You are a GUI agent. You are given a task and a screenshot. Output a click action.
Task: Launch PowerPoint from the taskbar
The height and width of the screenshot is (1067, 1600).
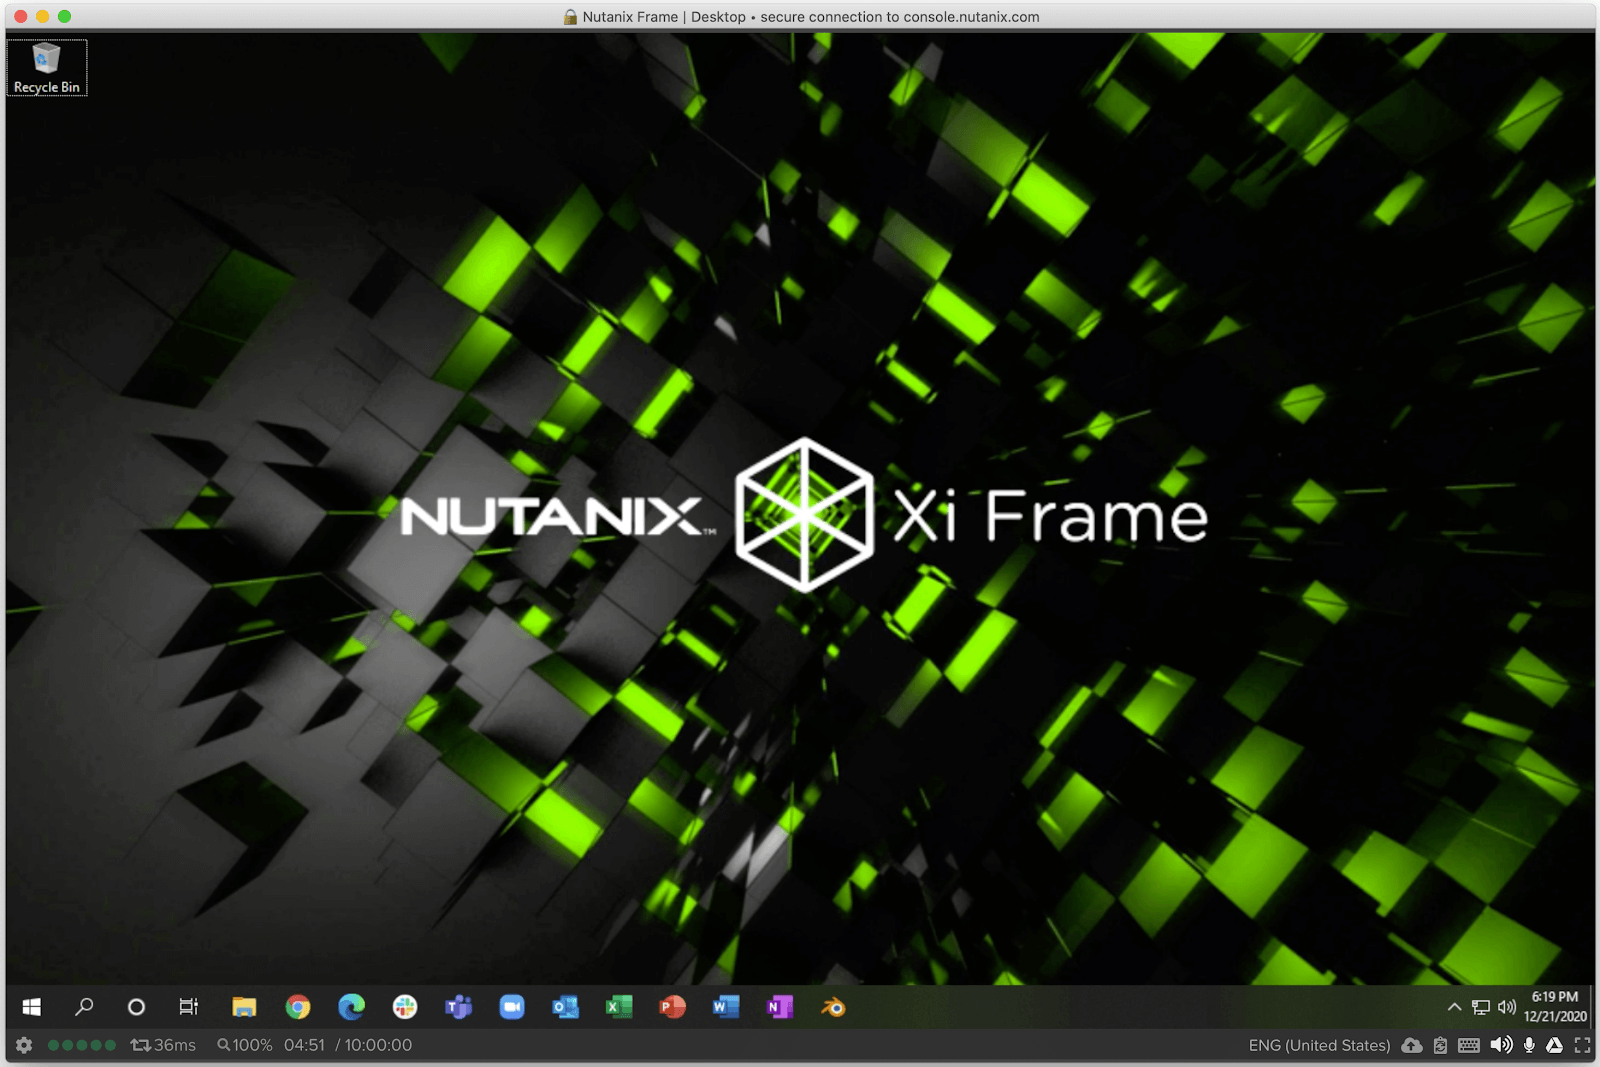[x=672, y=1007]
